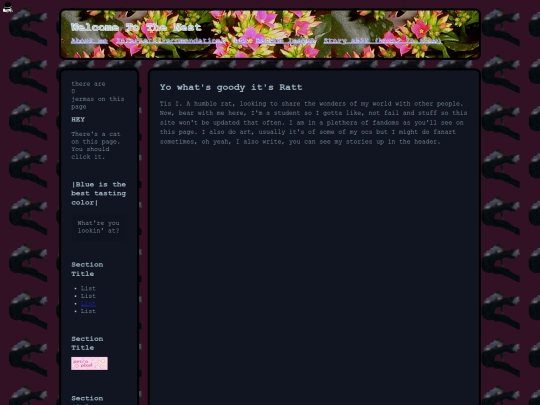The image size is (540, 405).
Task: Click the pink pixel badge button in sidebar
Action: pos(90,363)
